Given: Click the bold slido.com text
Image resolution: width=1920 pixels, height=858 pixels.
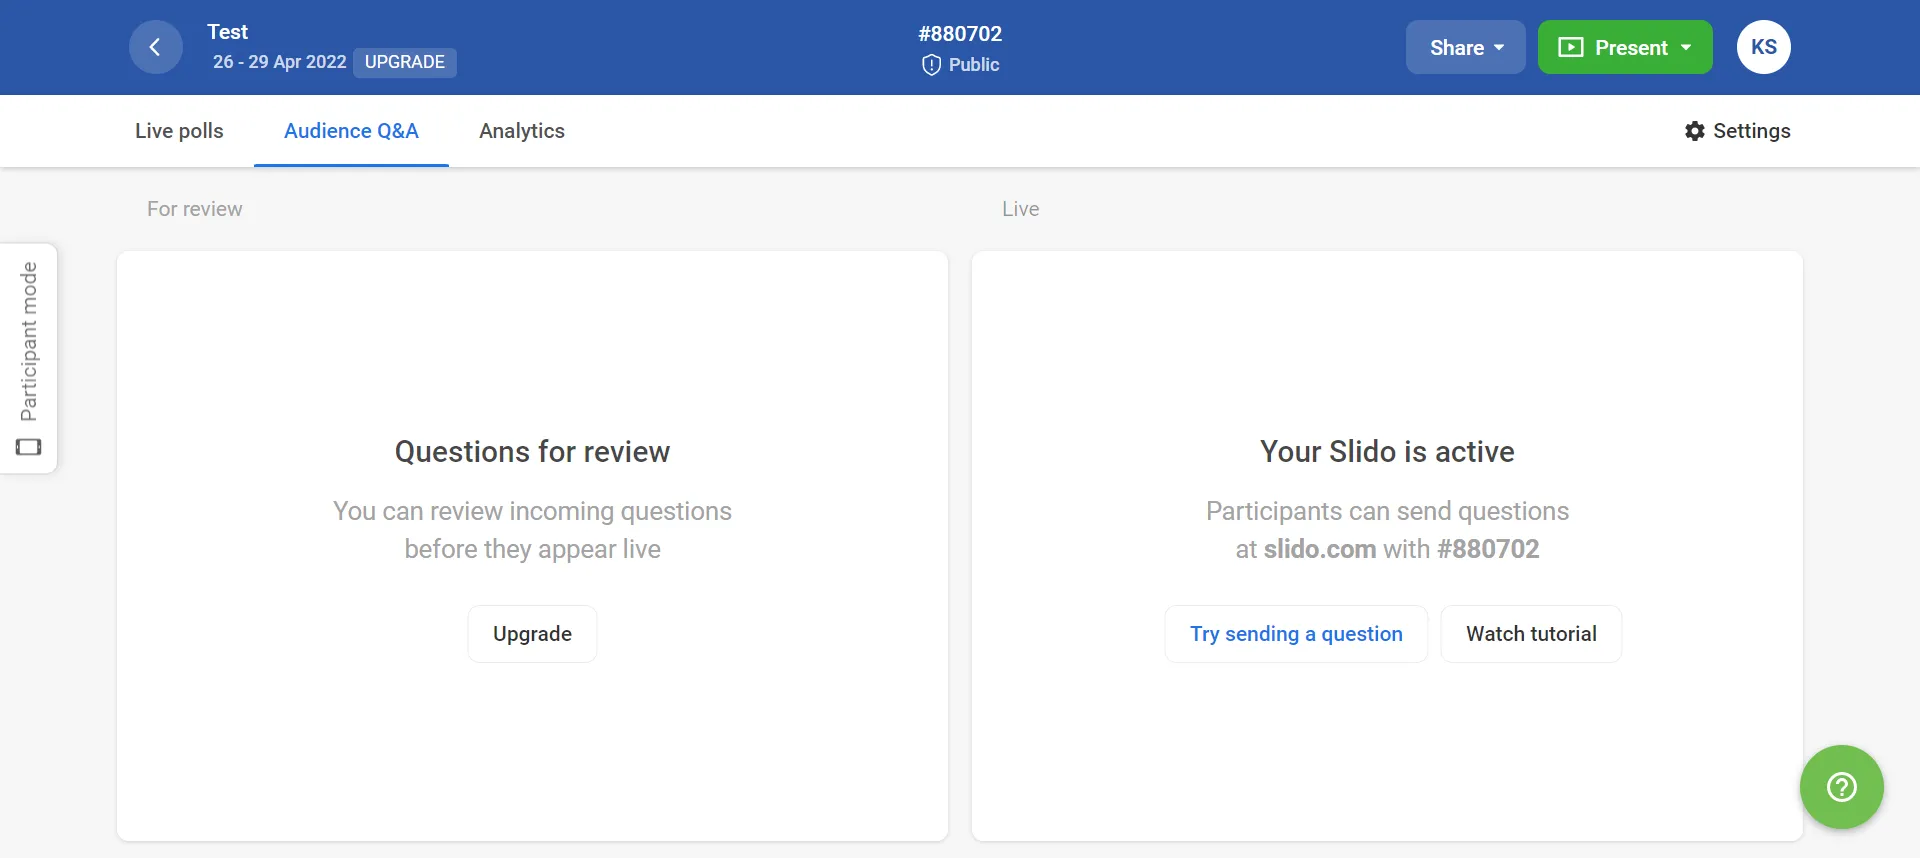Looking at the screenshot, I should click(x=1319, y=549).
